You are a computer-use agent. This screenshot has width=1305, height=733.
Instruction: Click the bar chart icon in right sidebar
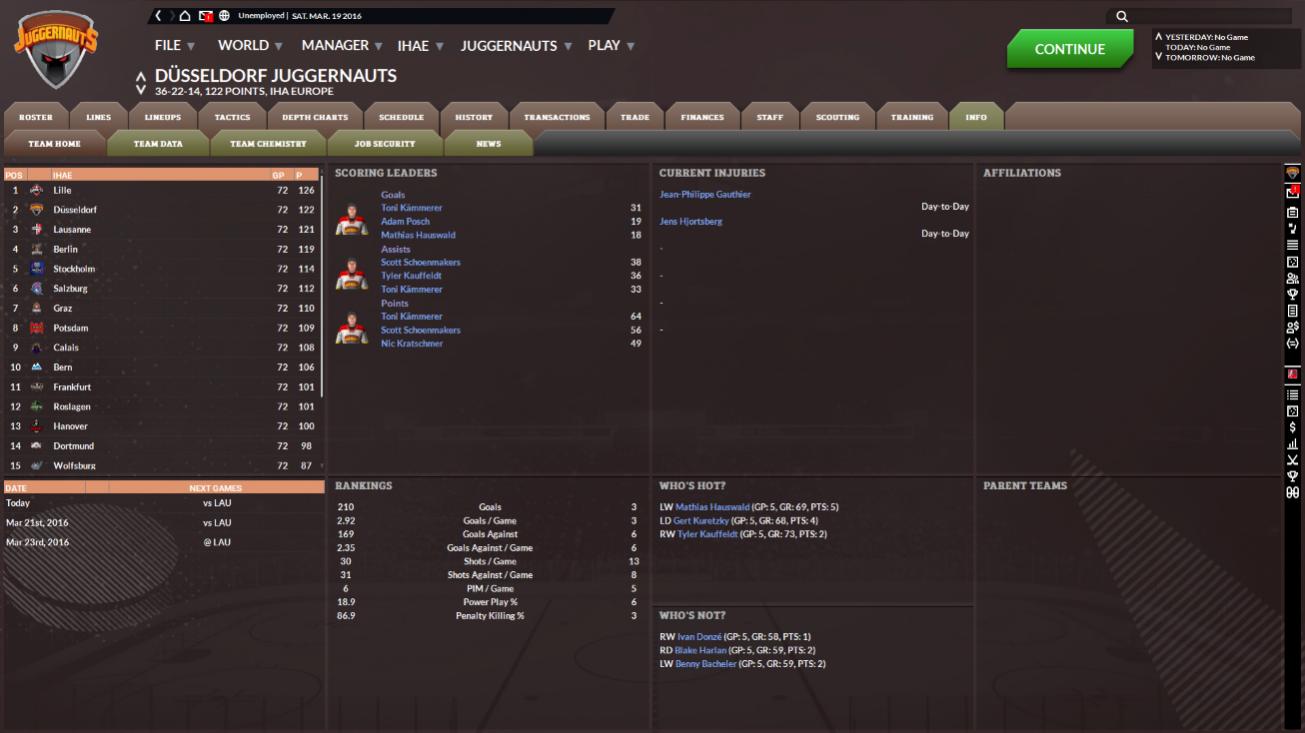tap(1292, 443)
